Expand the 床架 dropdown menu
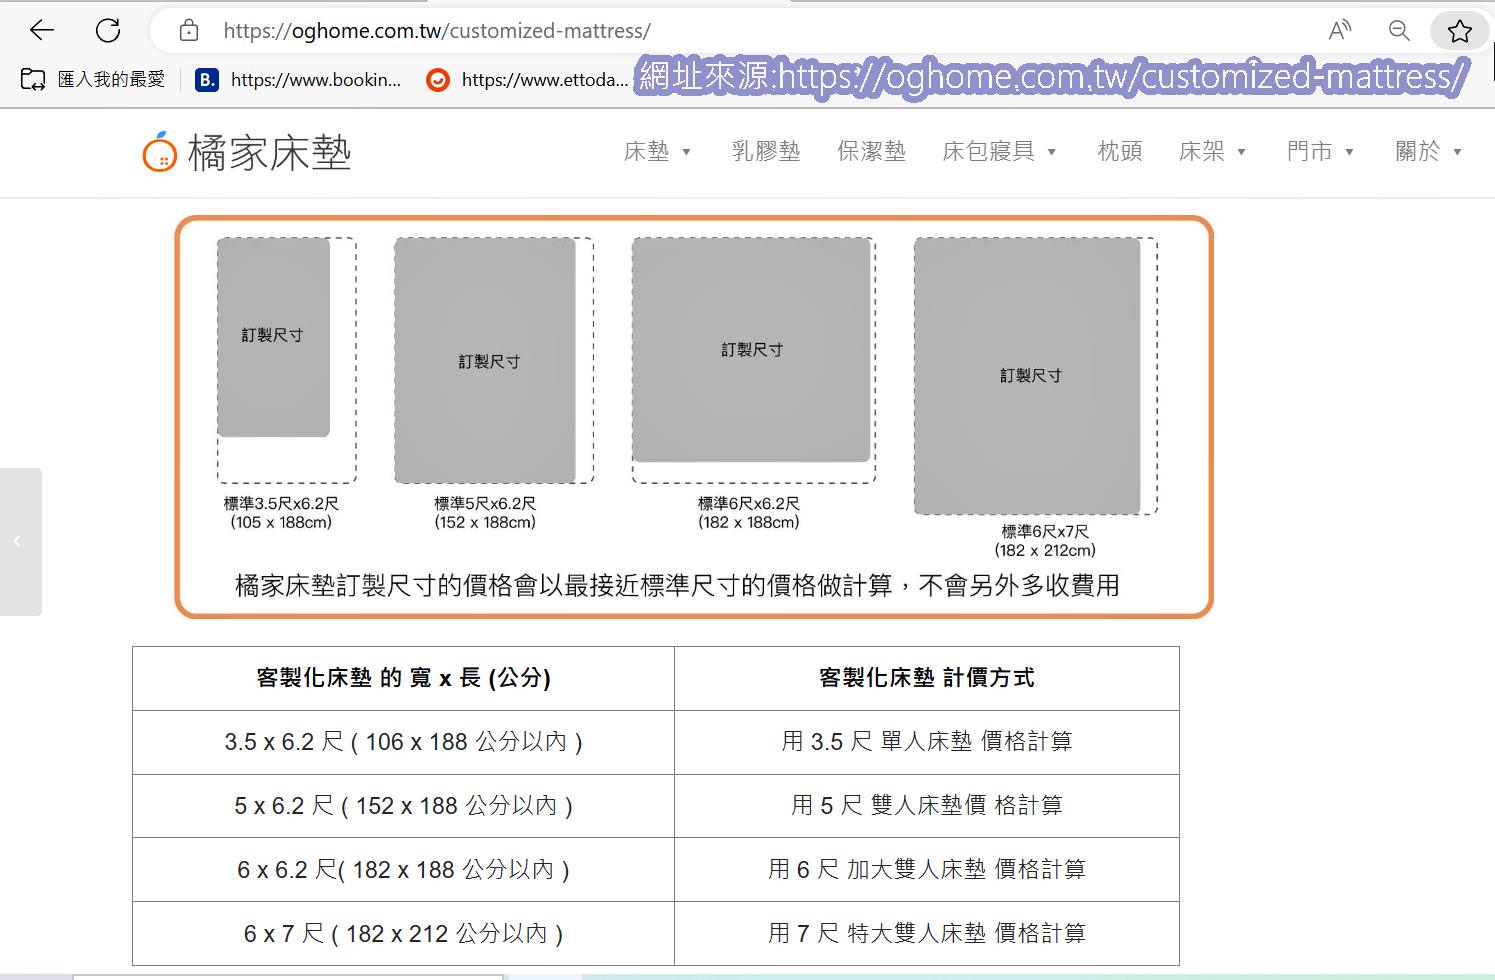 [x=1212, y=151]
